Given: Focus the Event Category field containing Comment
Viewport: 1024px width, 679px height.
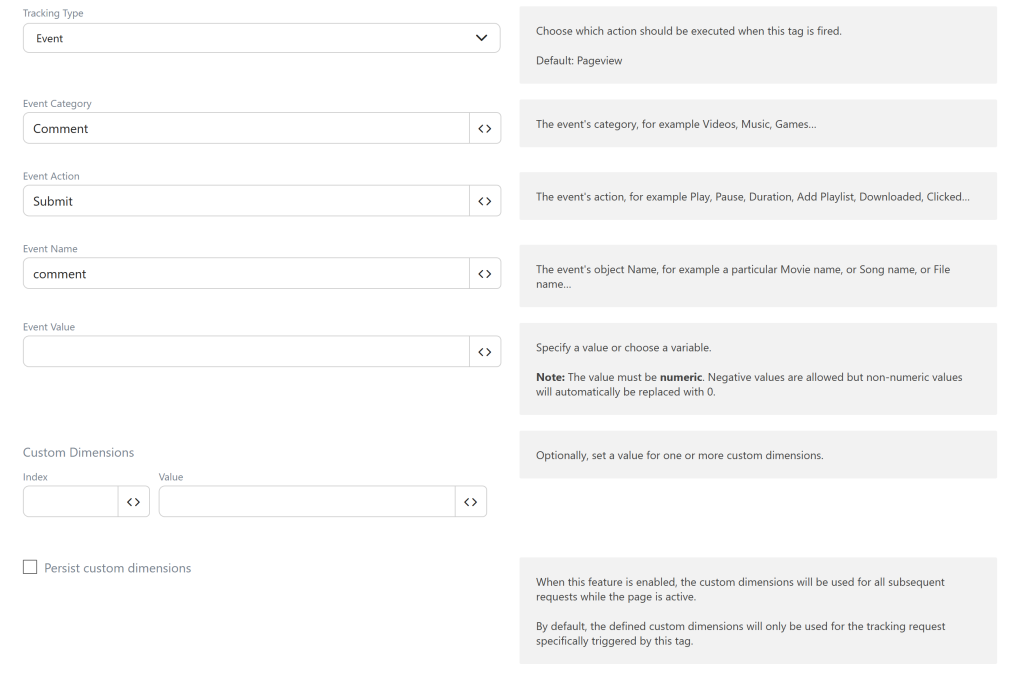Looking at the screenshot, I should (x=246, y=129).
